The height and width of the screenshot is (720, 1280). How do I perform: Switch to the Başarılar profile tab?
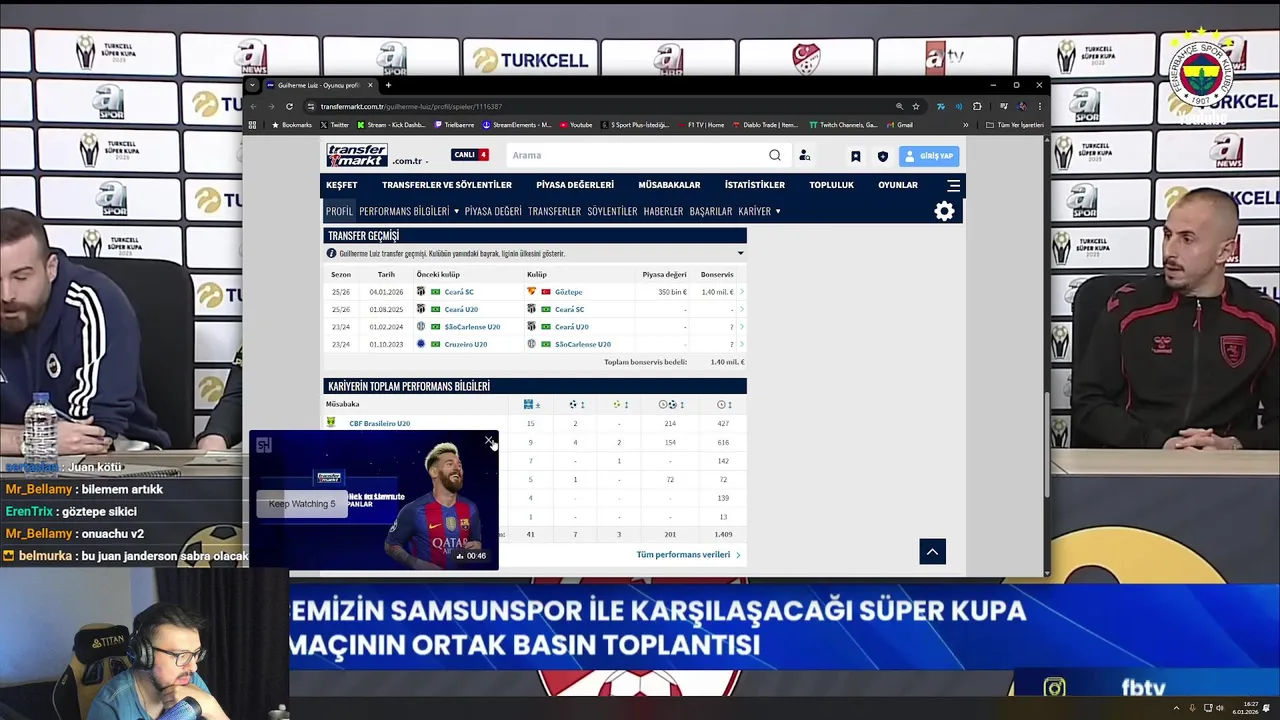[x=711, y=211]
